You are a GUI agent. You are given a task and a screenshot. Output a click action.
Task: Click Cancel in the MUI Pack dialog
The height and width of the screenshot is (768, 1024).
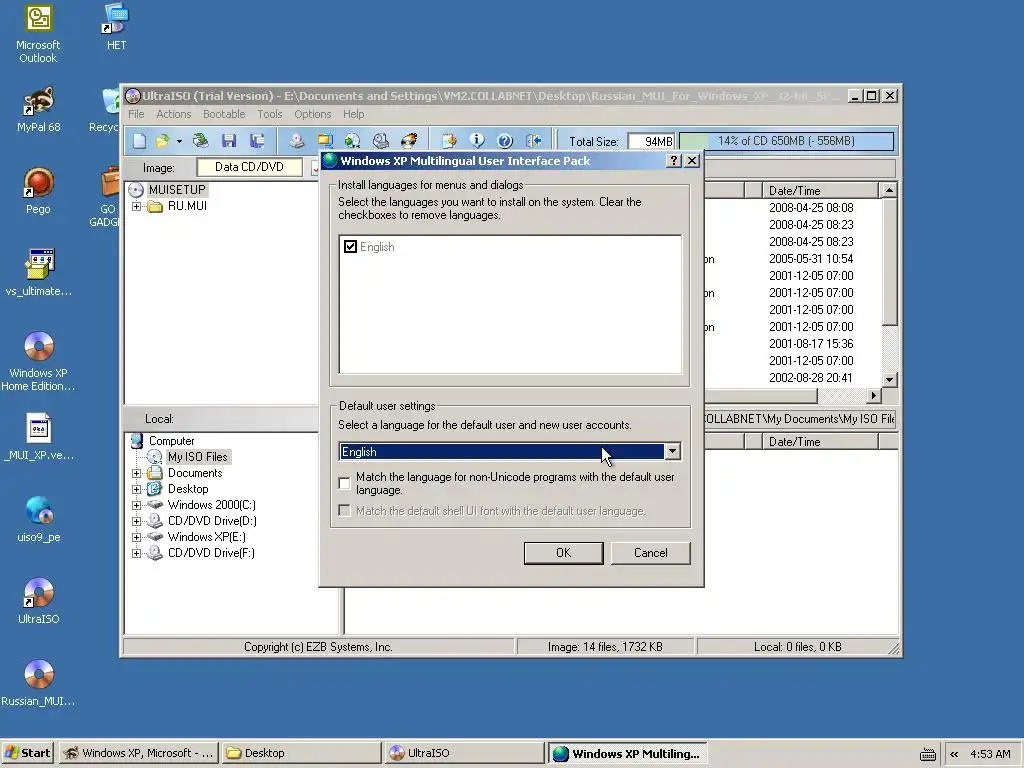[650, 553]
